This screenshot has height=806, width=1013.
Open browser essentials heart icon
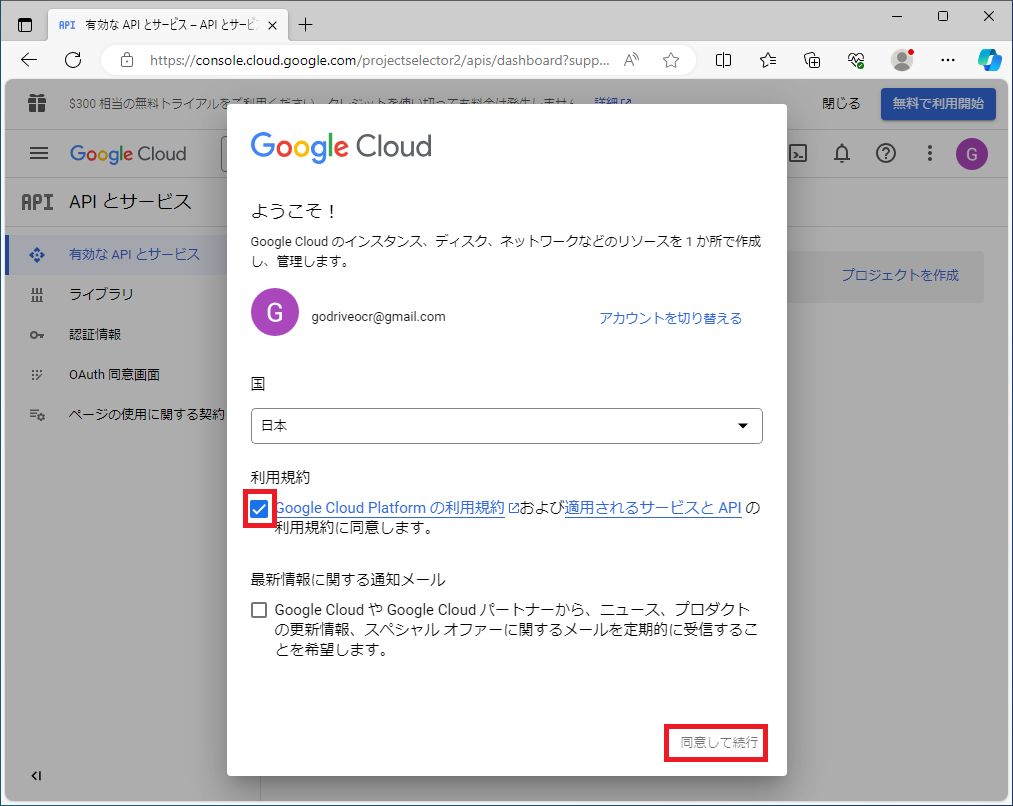click(x=856, y=60)
